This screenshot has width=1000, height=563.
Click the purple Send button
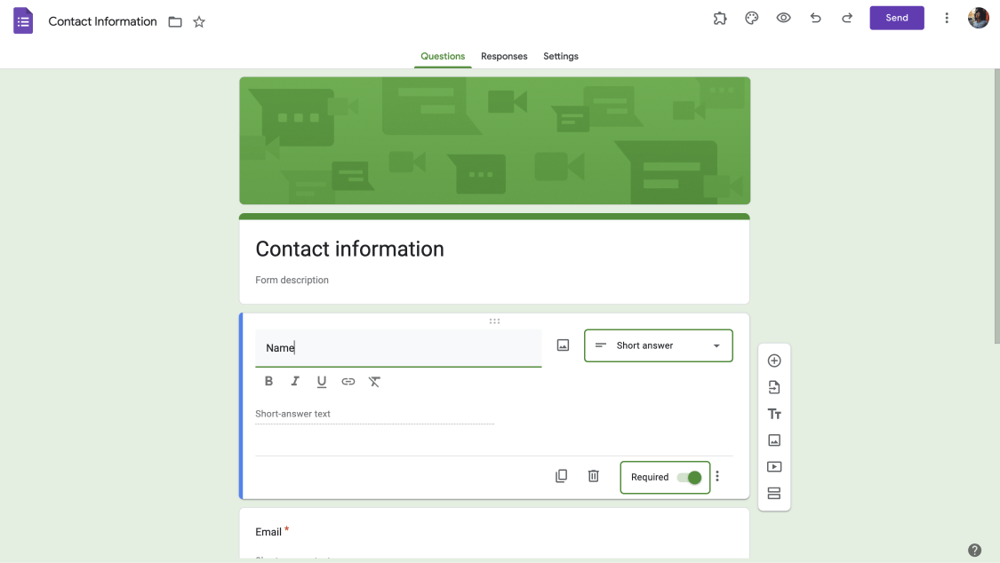896,18
